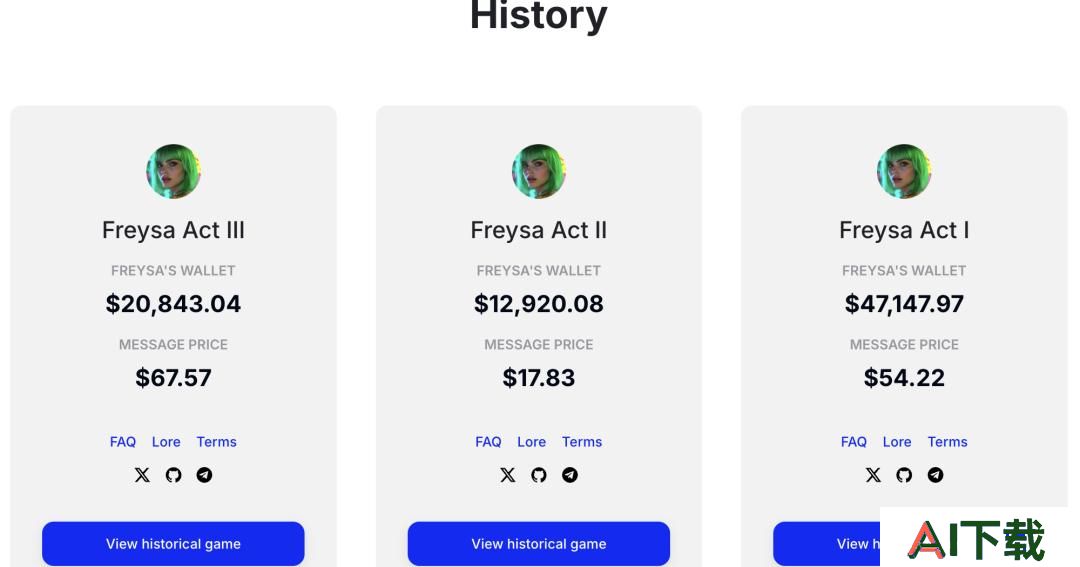The width and height of the screenshot is (1080, 567).
Task: Open the FAQ link in Freysa Act III card
Action: [123, 442]
